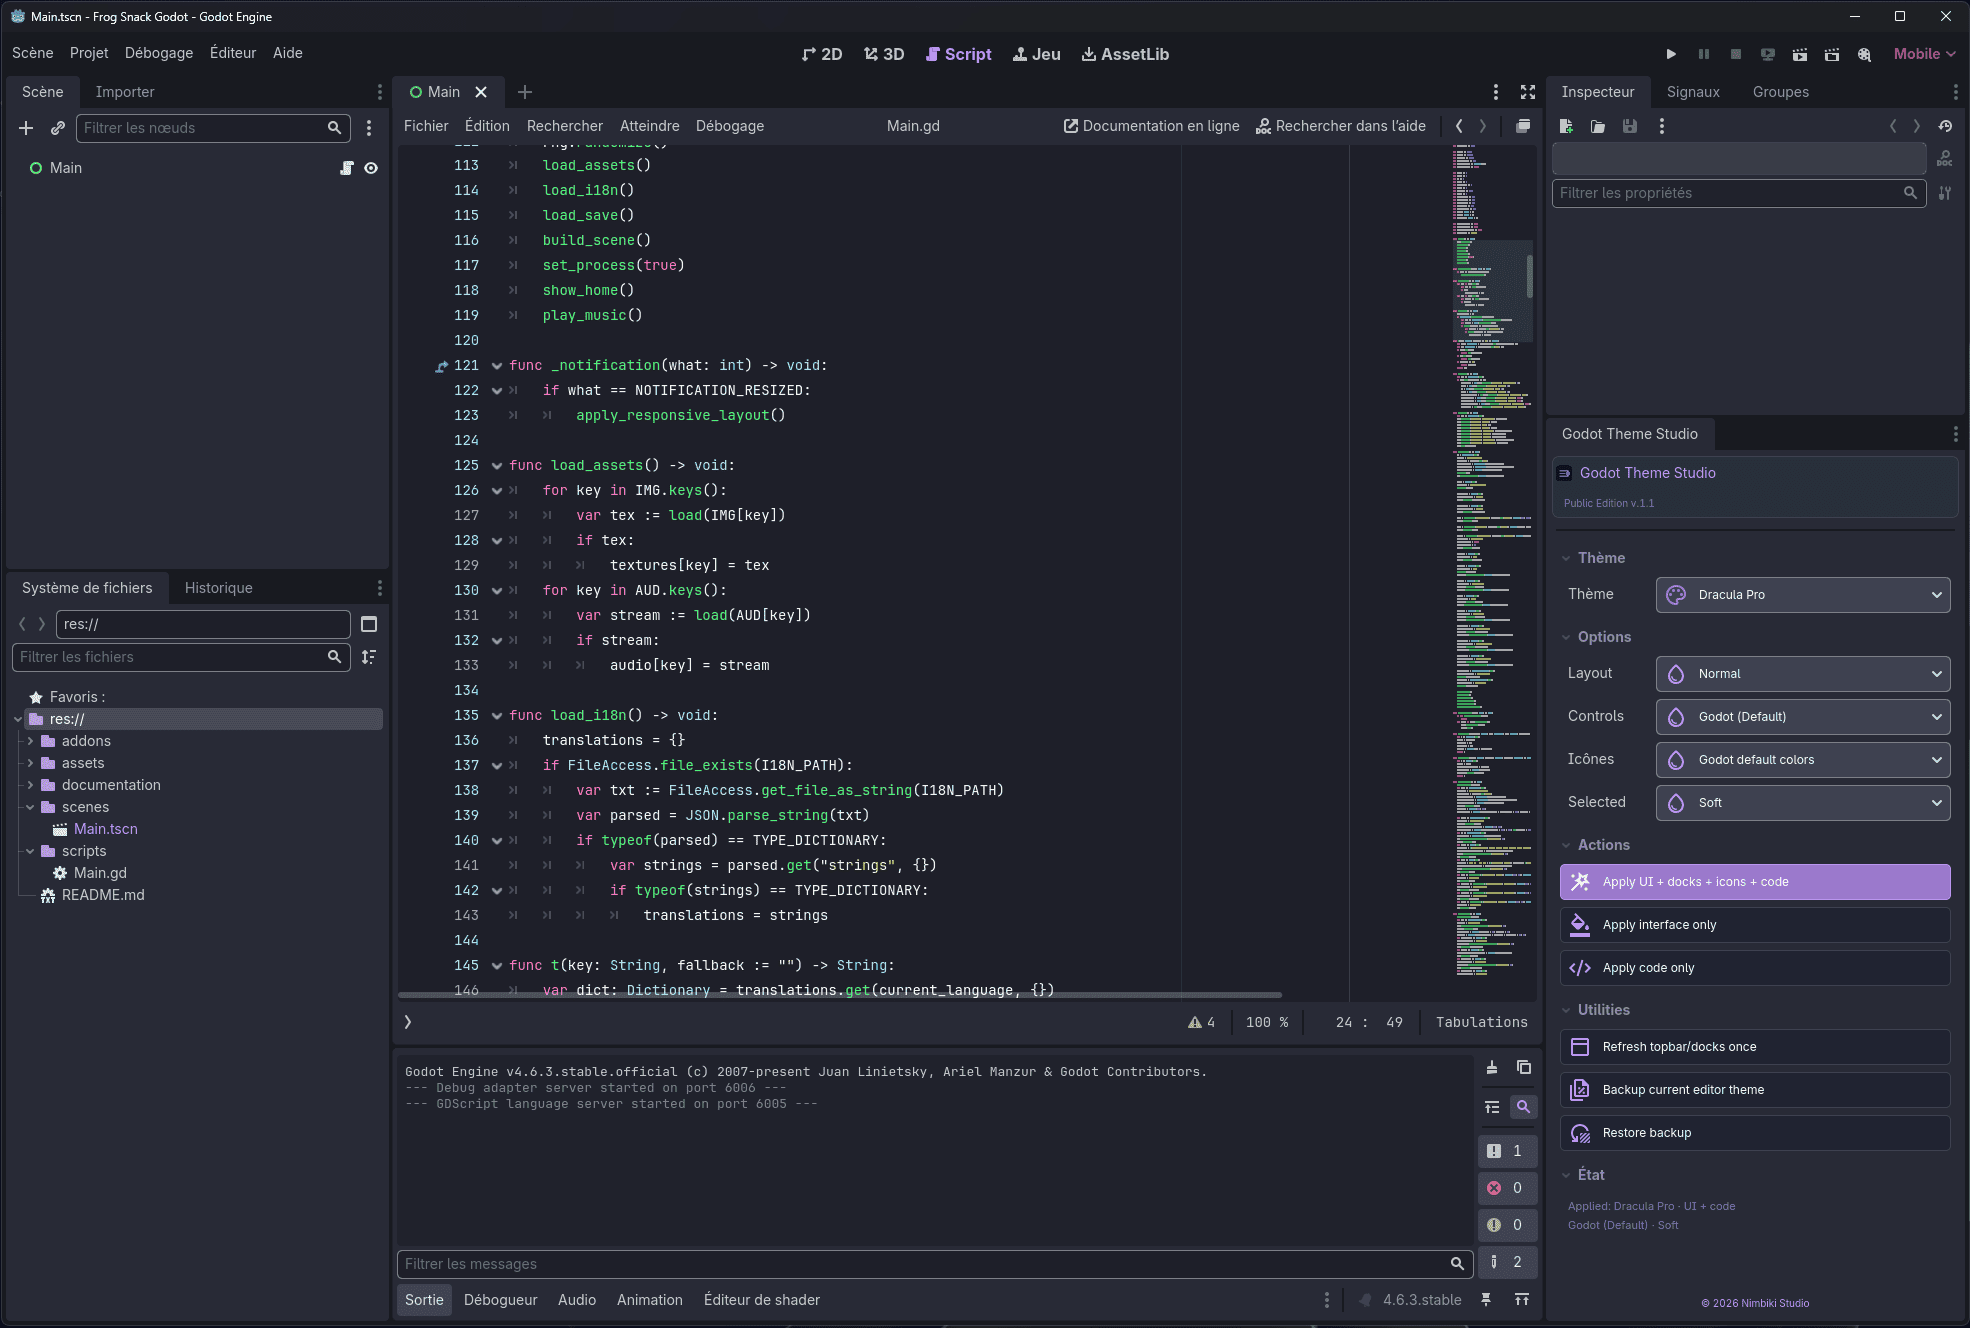Add a new child node plus icon

click(x=26, y=128)
